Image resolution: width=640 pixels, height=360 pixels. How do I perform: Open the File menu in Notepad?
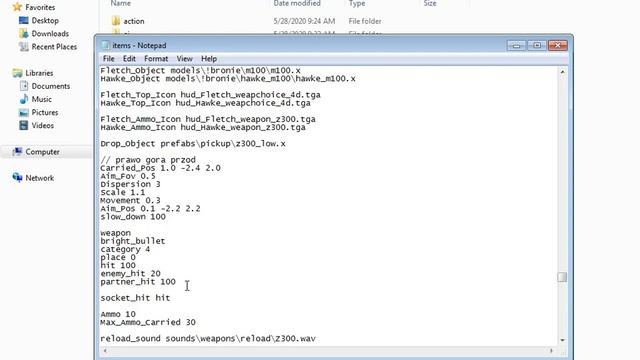(x=109, y=59)
